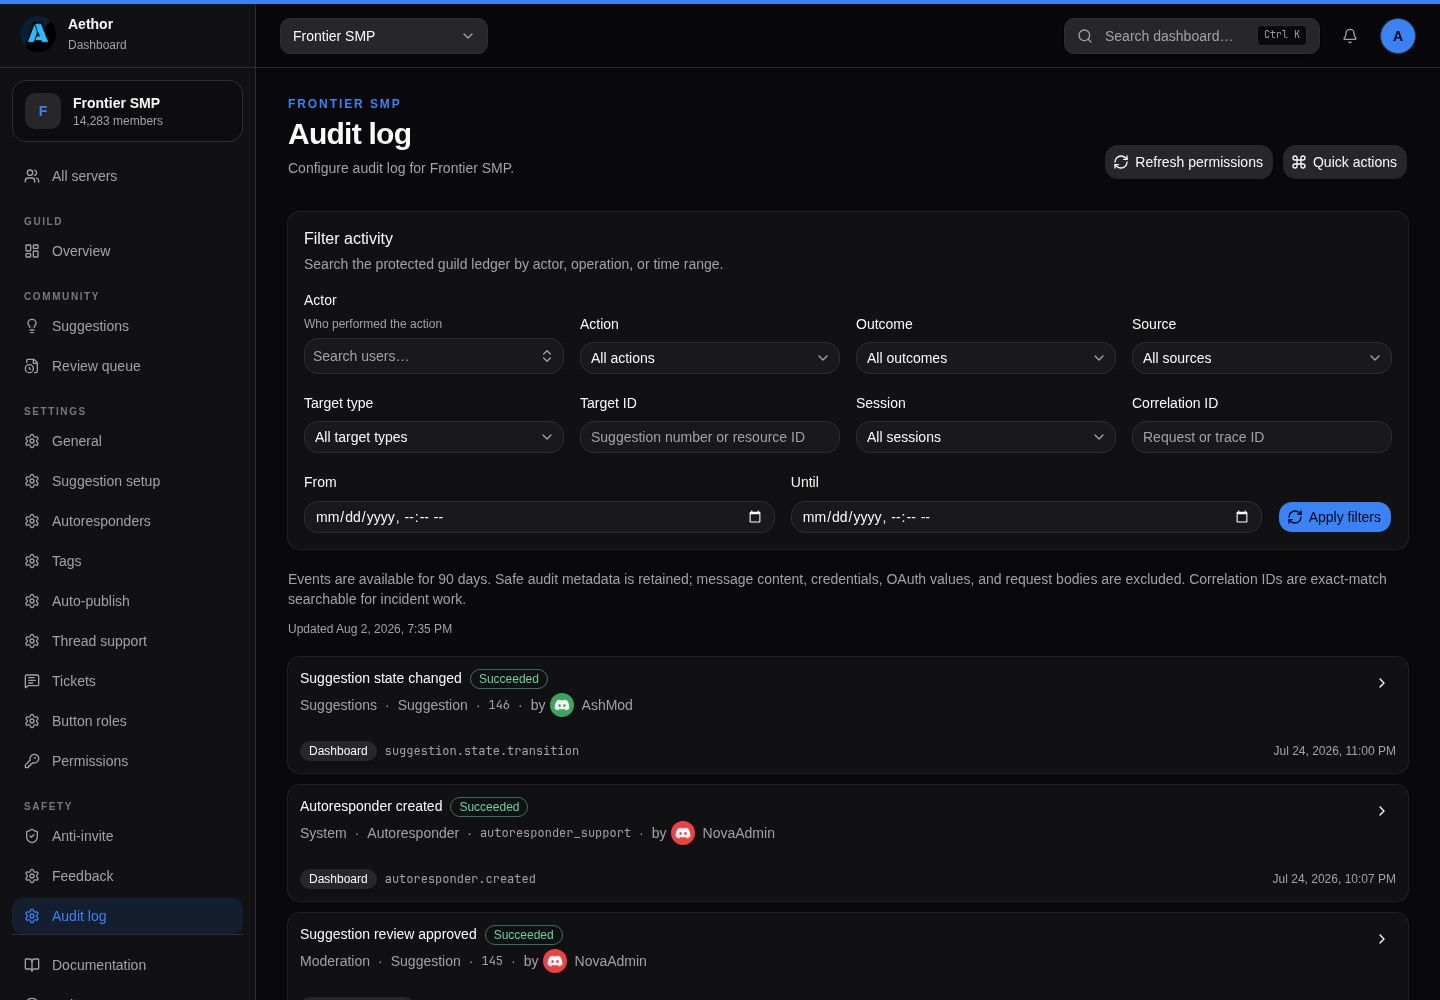Open the Overview page
Screen dimensions: 1440x1000
(127, 251)
